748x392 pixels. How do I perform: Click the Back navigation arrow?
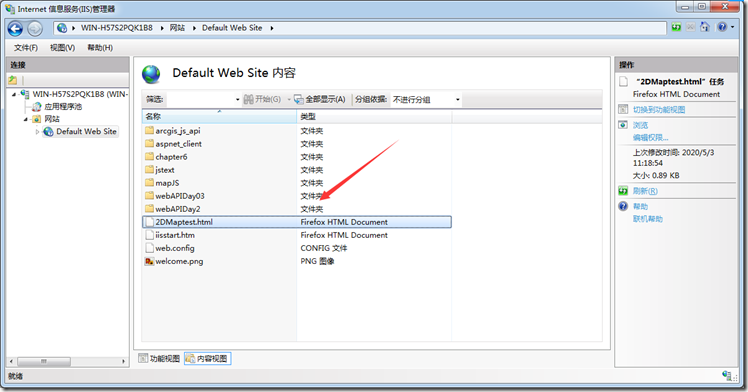click(x=15, y=29)
